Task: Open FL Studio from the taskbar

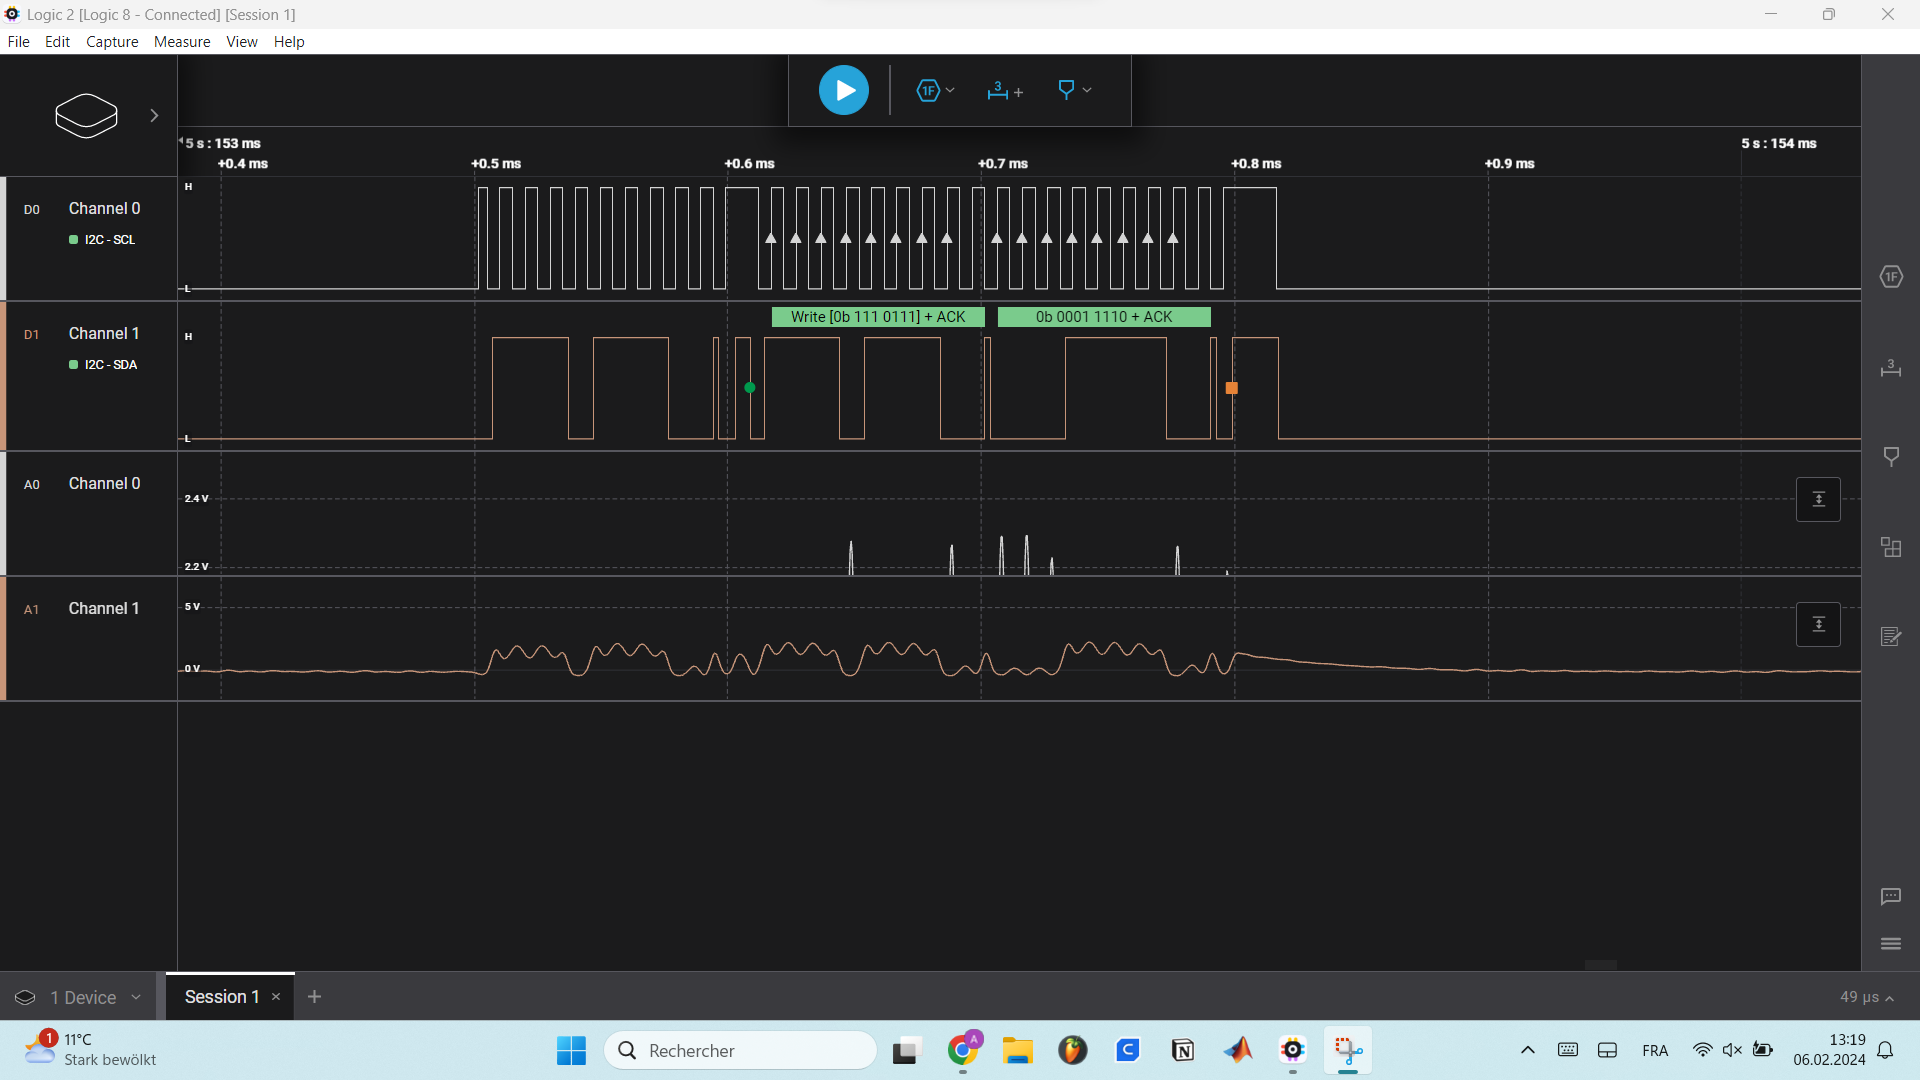Action: (x=1073, y=1050)
